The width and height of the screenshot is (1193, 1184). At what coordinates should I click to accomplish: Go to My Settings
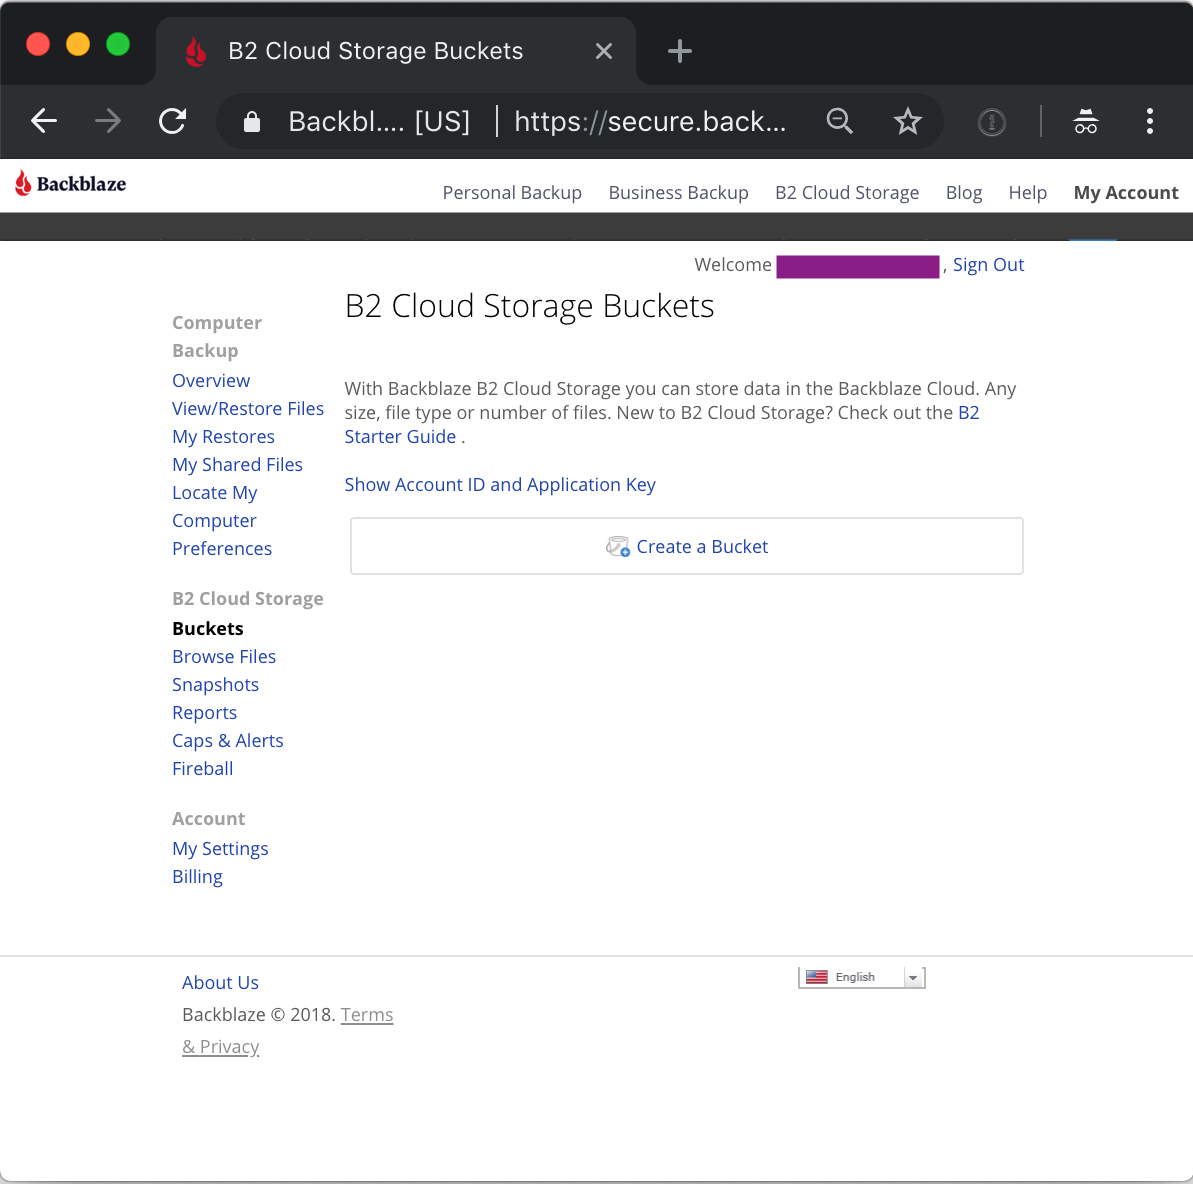[x=220, y=849]
